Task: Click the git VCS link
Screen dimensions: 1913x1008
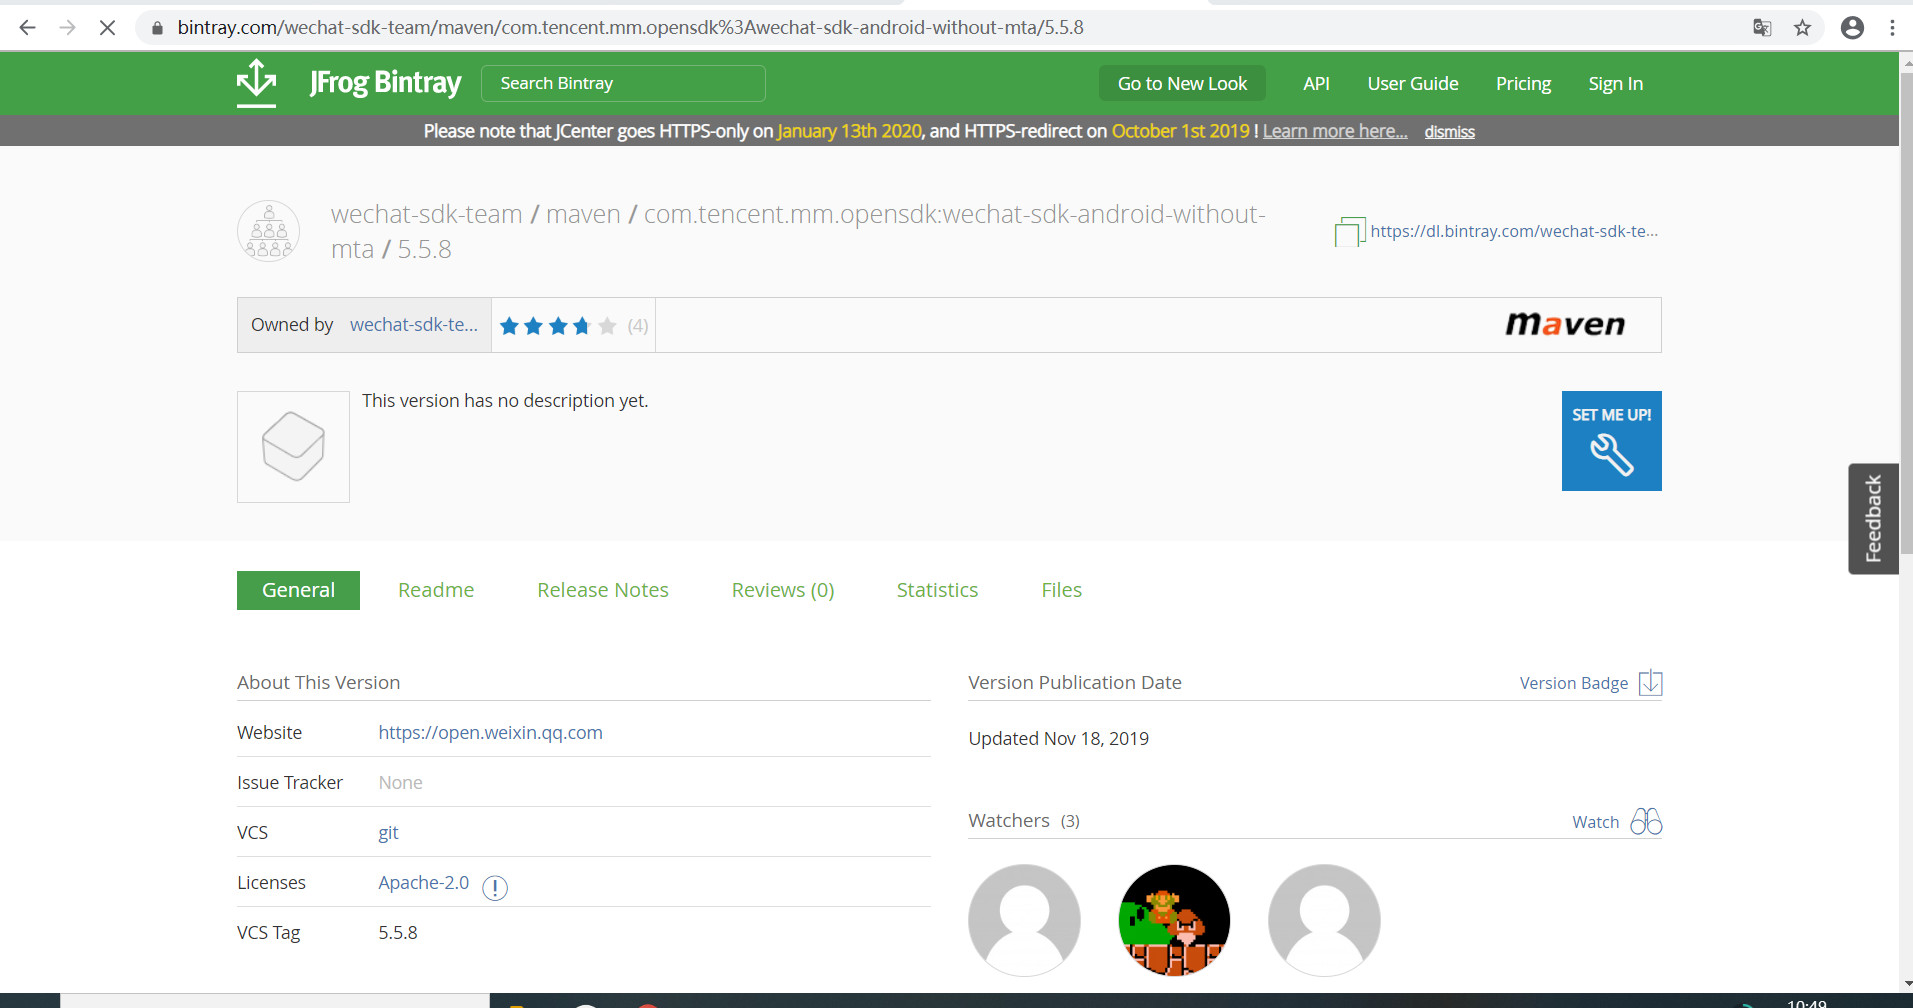Action: [x=388, y=833]
